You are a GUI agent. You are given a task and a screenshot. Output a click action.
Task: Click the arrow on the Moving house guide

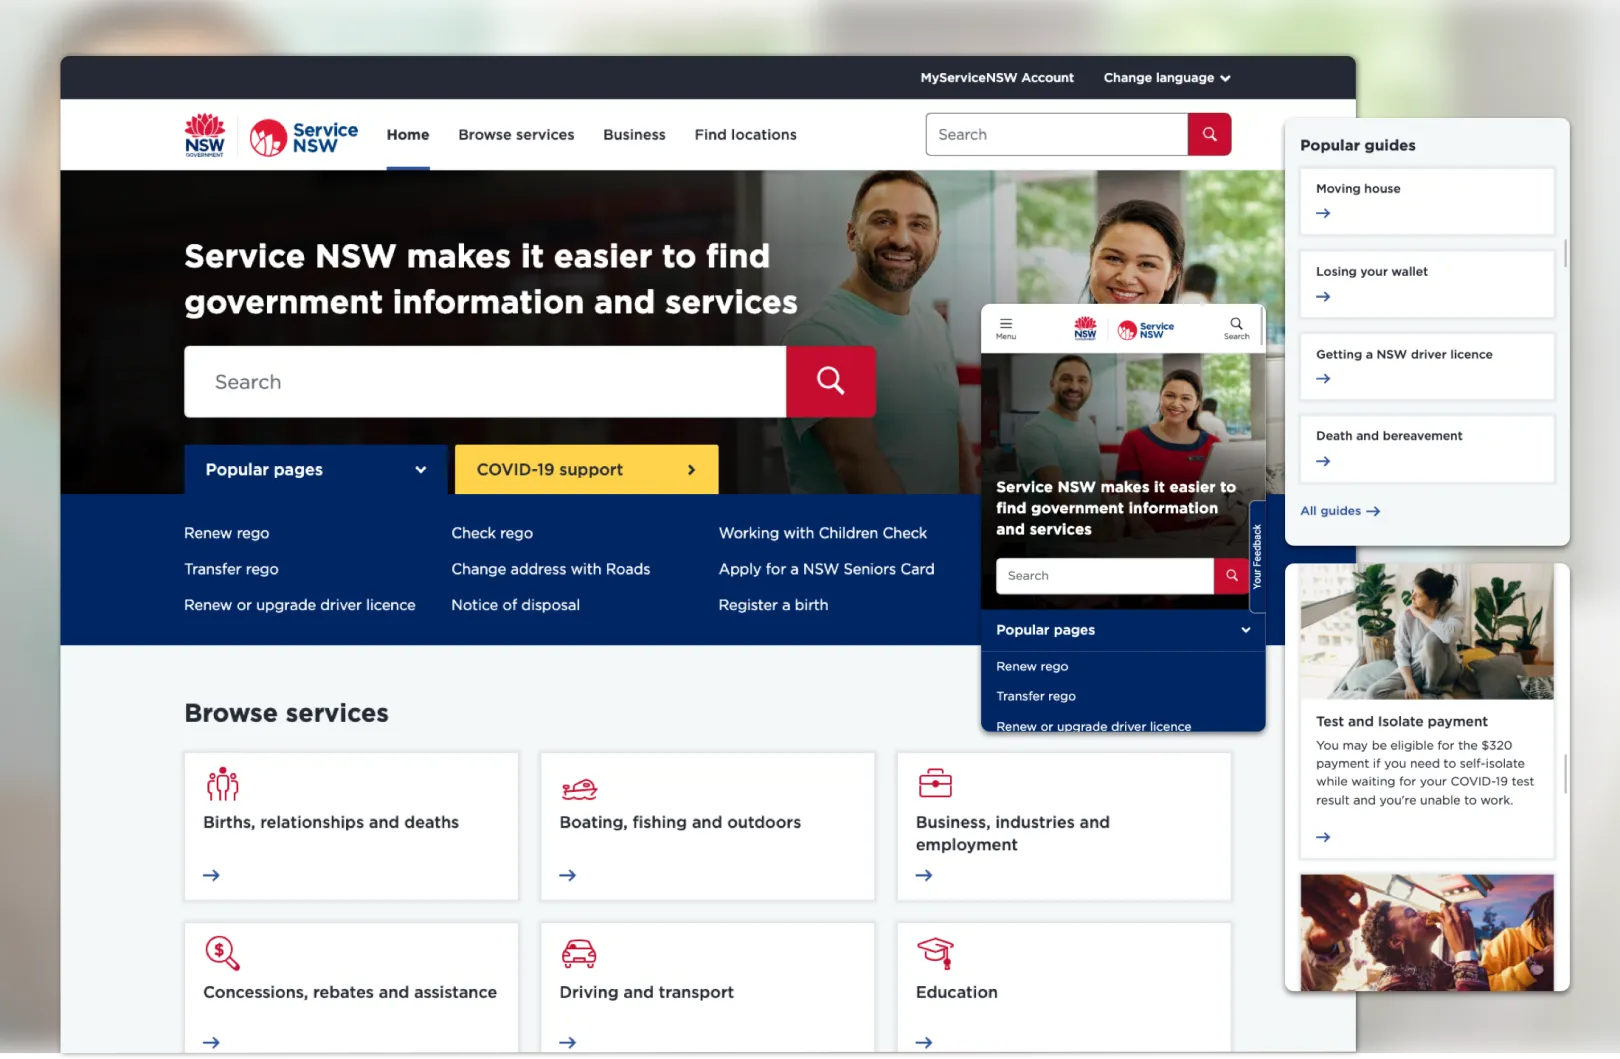tap(1322, 213)
